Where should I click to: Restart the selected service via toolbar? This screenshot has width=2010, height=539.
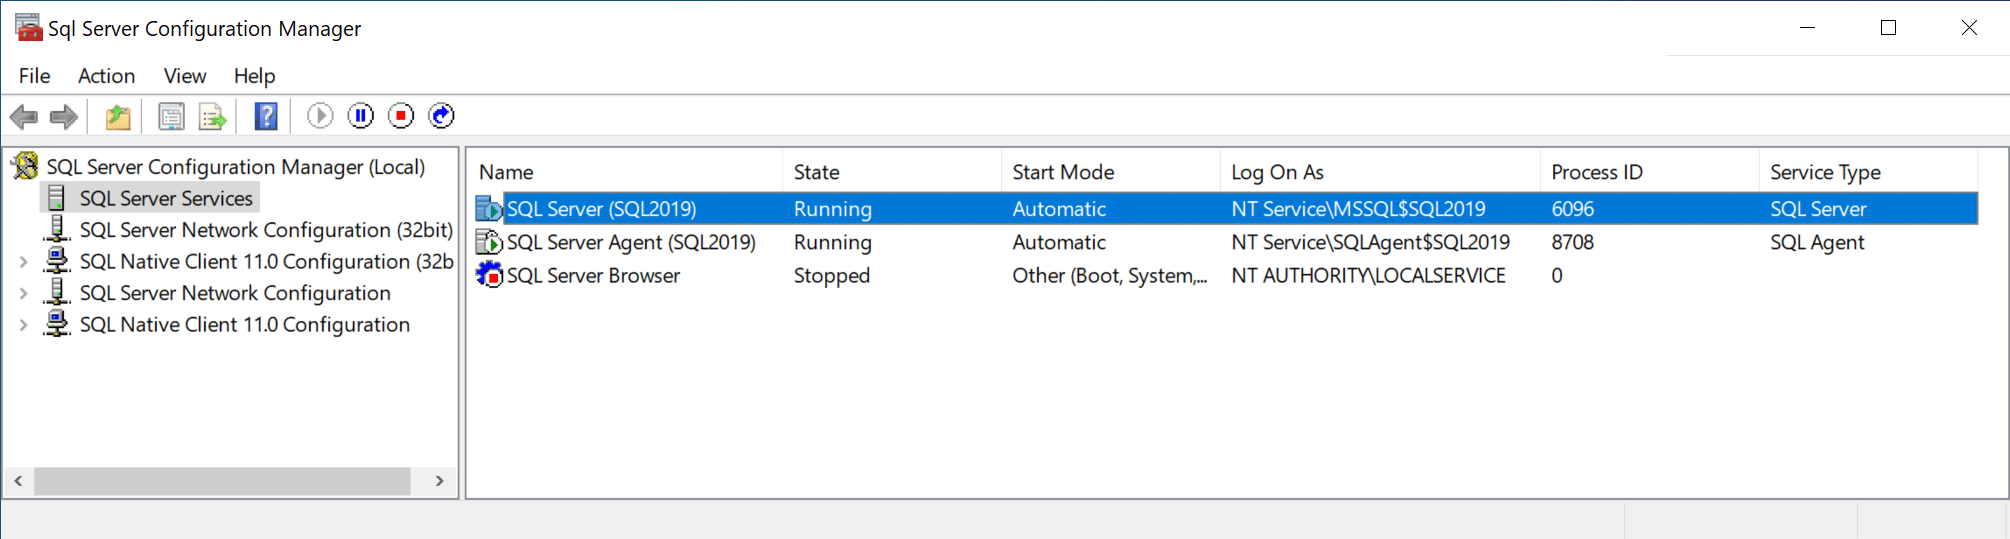point(441,116)
